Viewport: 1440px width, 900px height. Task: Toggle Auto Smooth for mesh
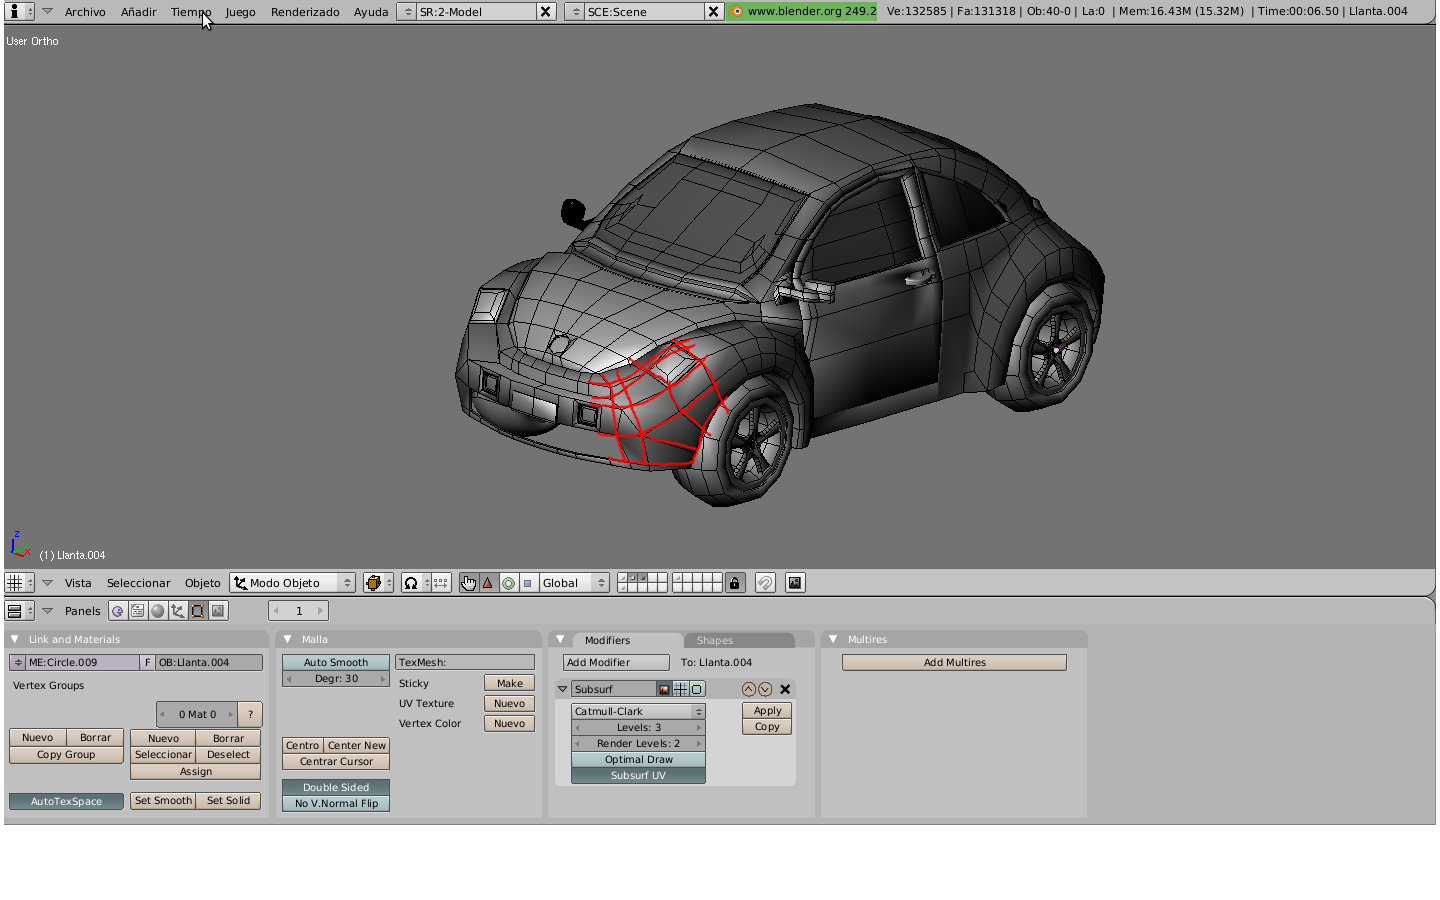pos(336,662)
